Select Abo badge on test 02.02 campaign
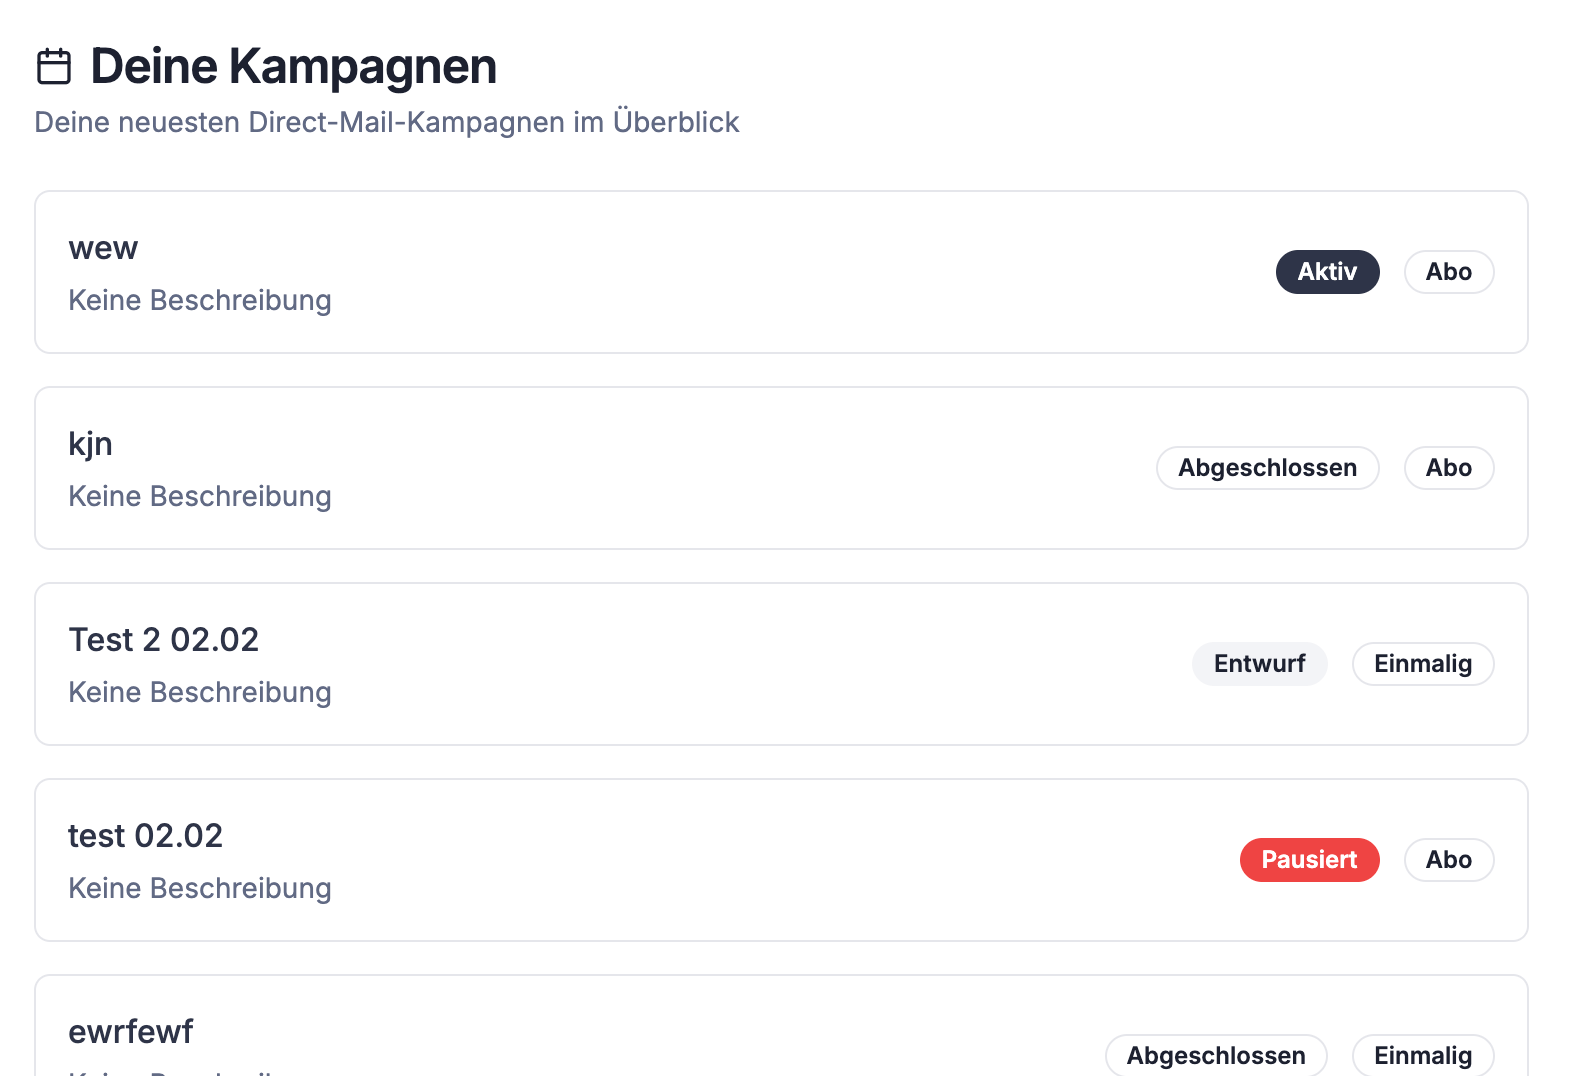 (x=1448, y=860)
